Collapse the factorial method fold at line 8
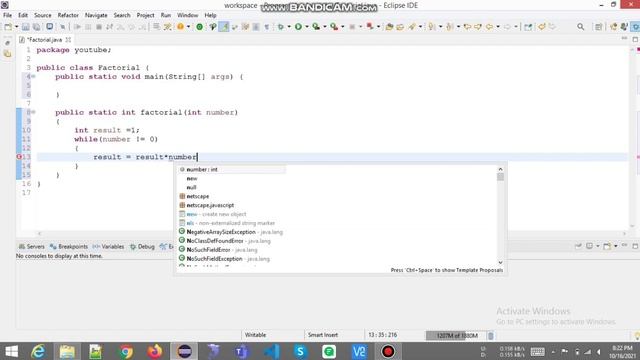The image size is (640, 360). [34, 112]
